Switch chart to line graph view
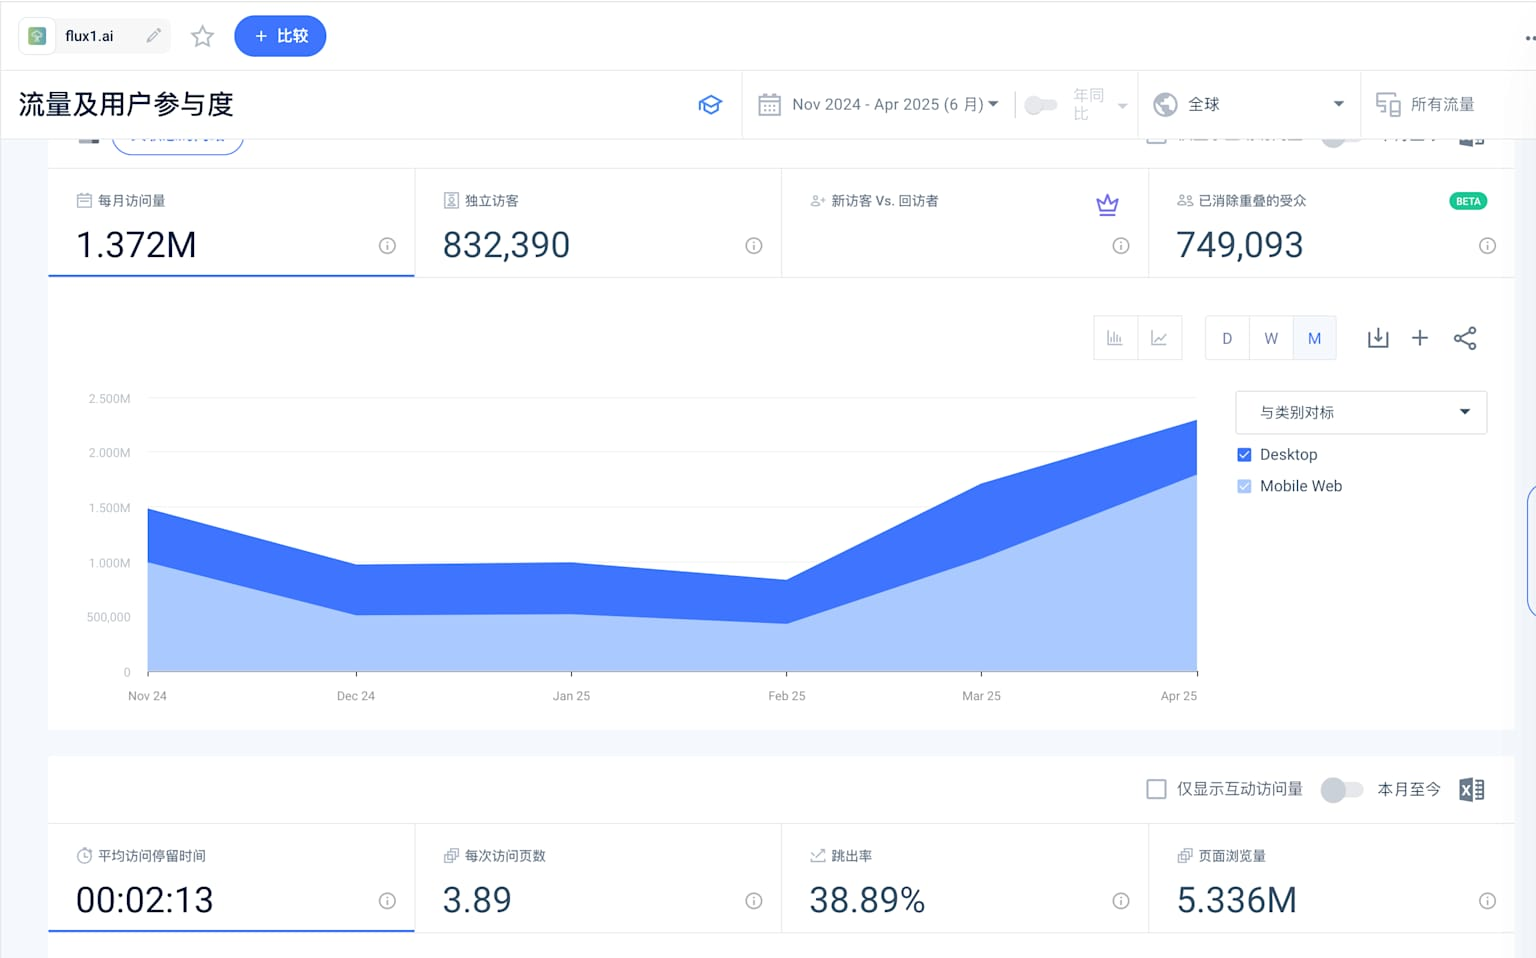Screen dimensions: 1536x958 tap(1159, 338)
